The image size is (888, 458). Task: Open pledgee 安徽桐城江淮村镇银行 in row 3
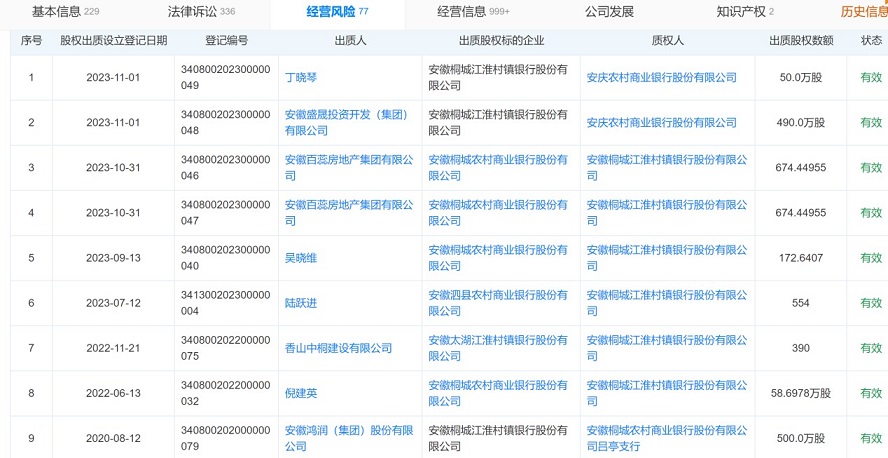667,168
